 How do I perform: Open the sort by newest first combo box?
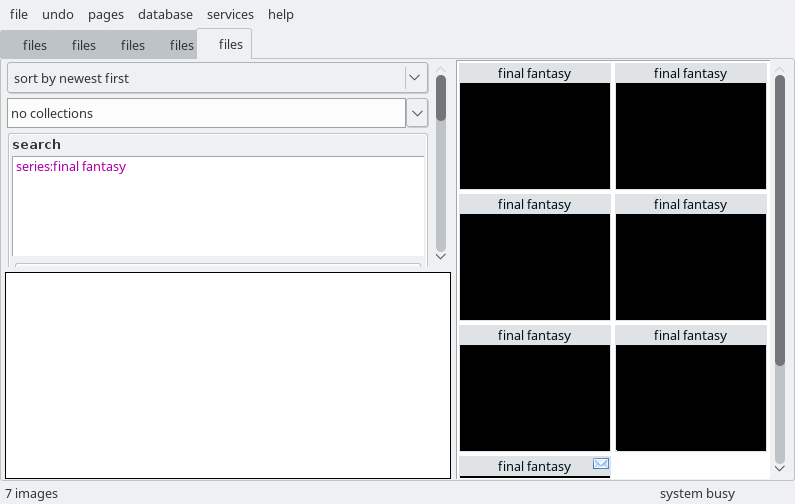tap(218, 78)
